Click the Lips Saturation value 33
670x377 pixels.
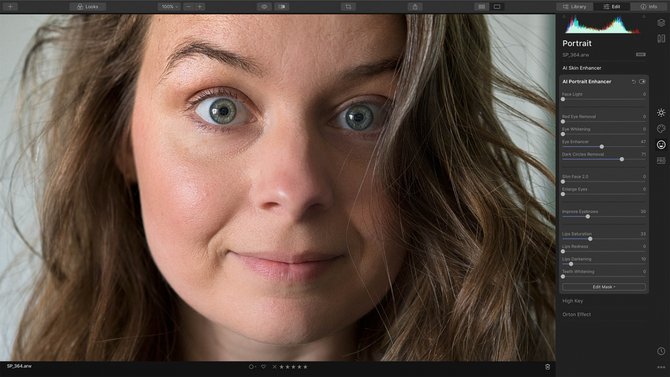point(643,234)
